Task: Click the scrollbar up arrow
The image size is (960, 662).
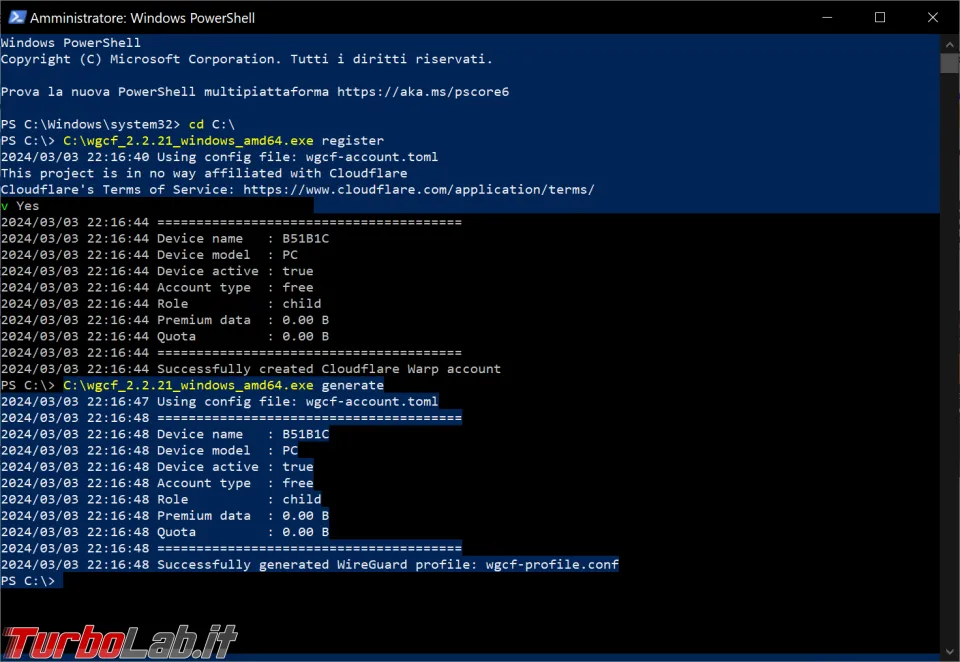Action: [950, 44]
